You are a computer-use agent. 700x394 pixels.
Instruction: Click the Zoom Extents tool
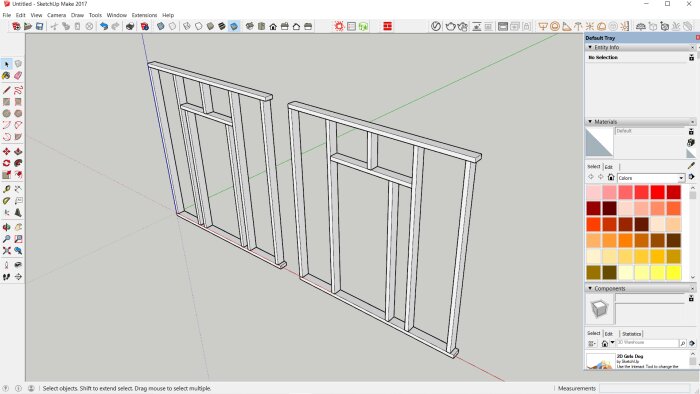click(x=6, y=251)
